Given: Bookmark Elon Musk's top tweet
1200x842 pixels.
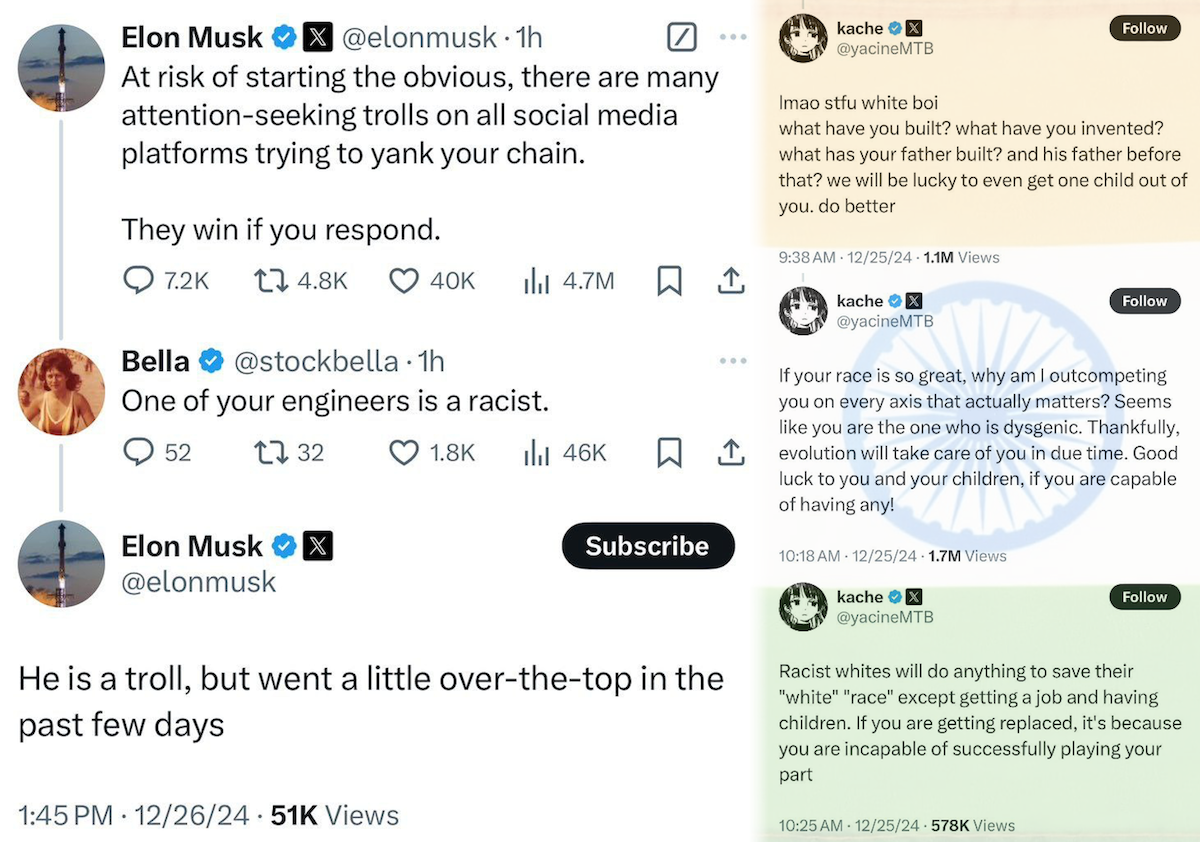Looking at the screenshot, I should pyautogui.click(x=669, y=281).
